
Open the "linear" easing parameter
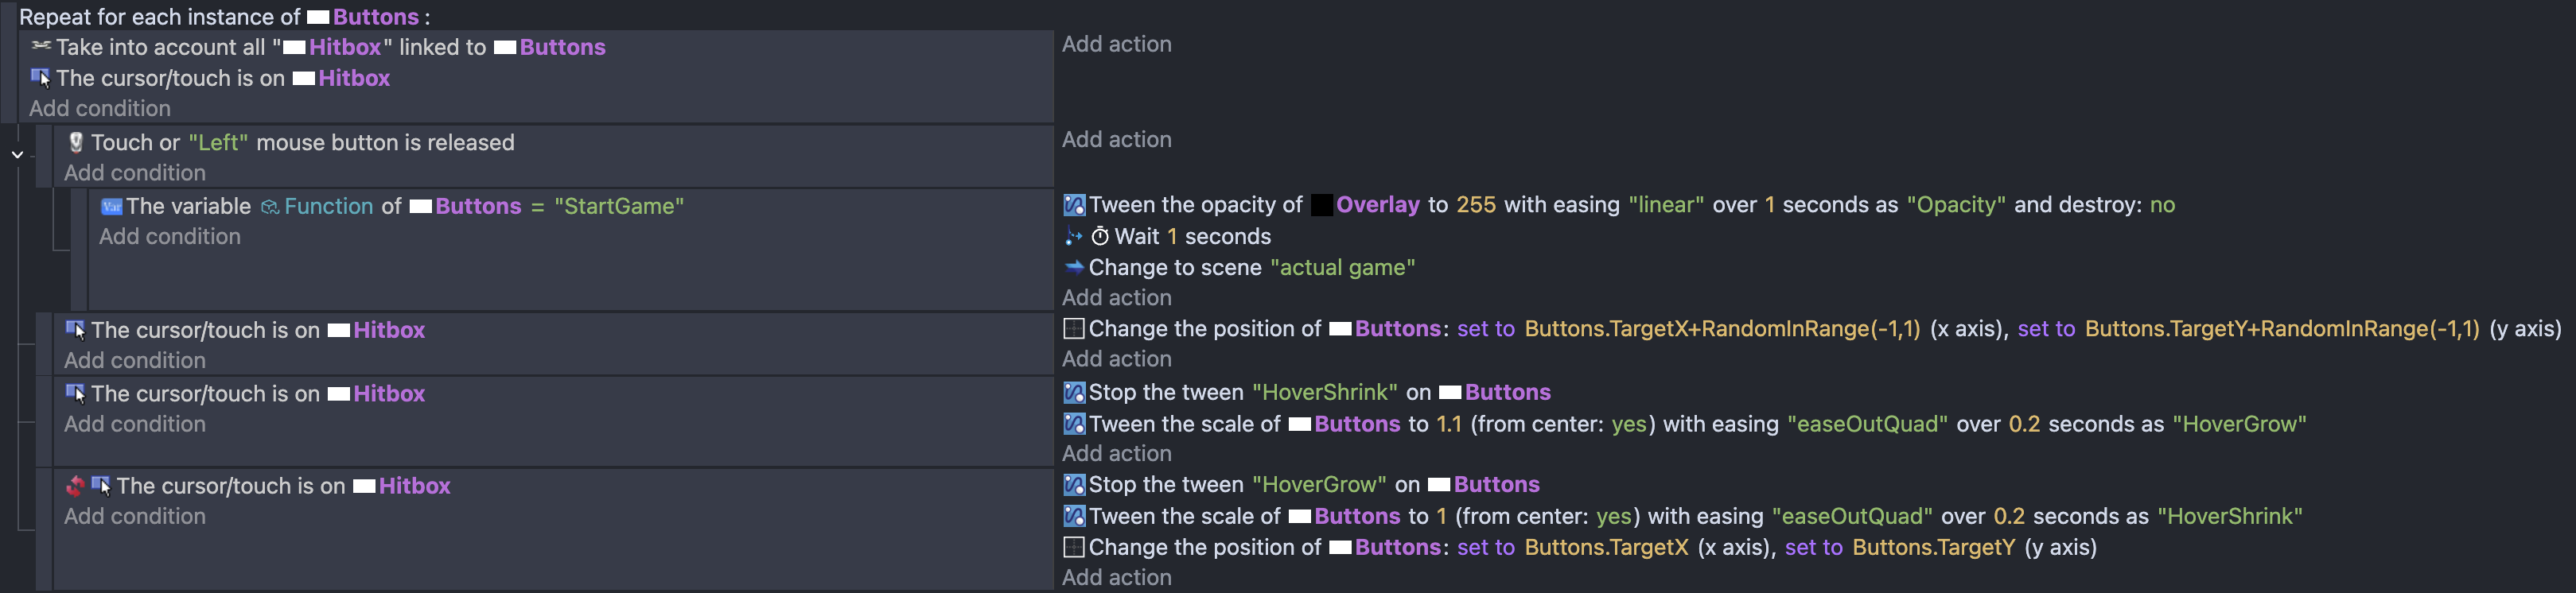click(1666, 205)
